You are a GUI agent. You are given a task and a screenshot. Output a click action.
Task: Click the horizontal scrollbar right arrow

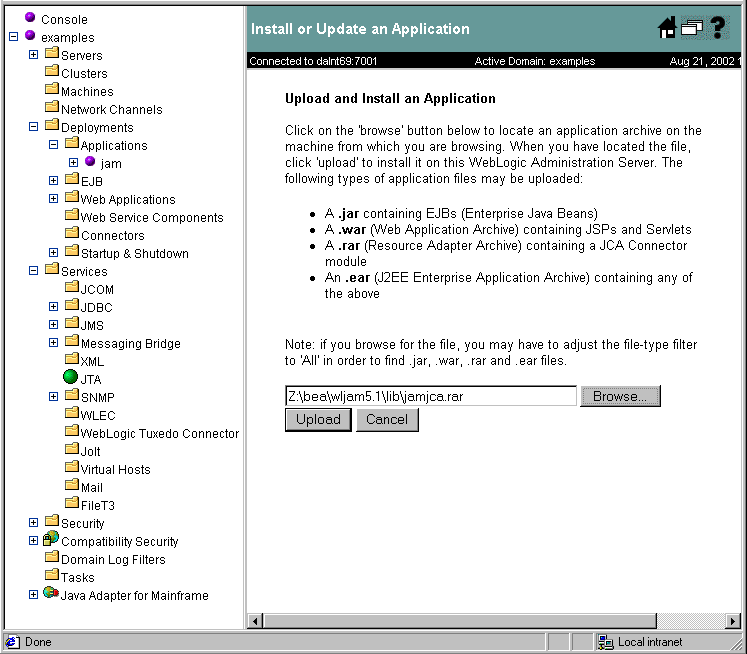[733, 621]
